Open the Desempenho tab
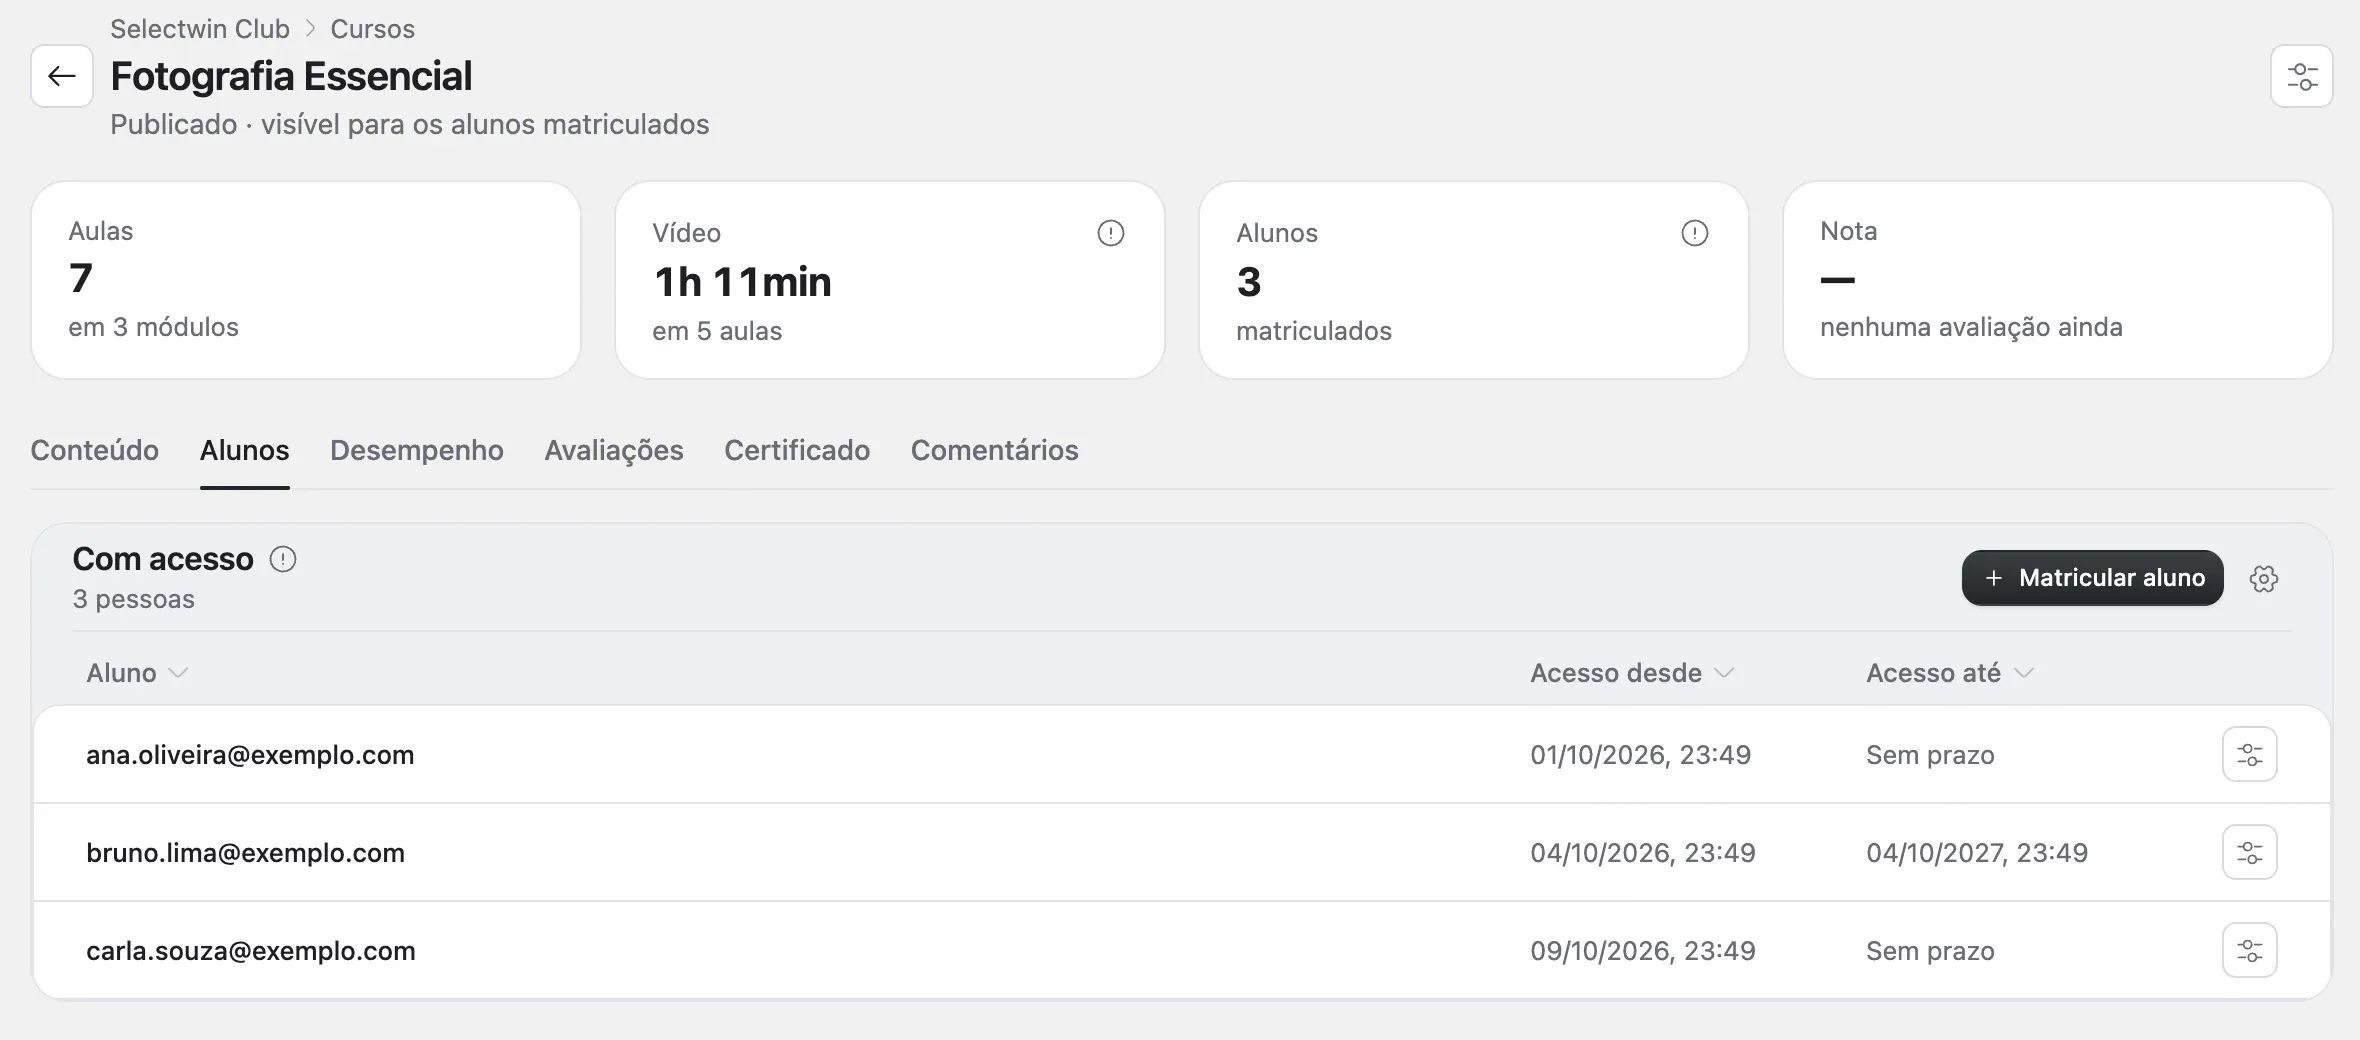 coord(416,450)
